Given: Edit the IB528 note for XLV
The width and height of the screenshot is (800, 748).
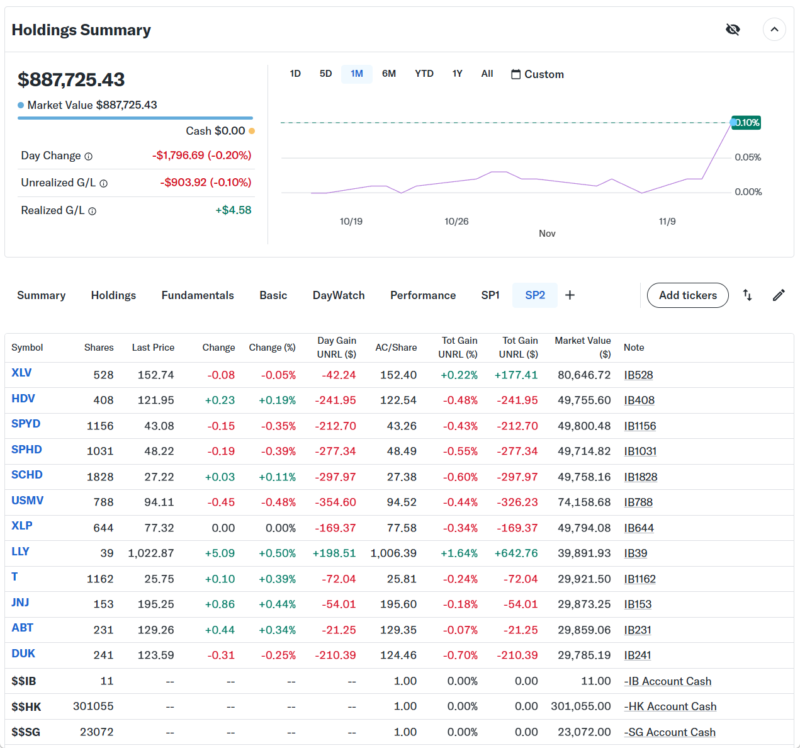Looking at the screenshot, I should pos(639,374).
